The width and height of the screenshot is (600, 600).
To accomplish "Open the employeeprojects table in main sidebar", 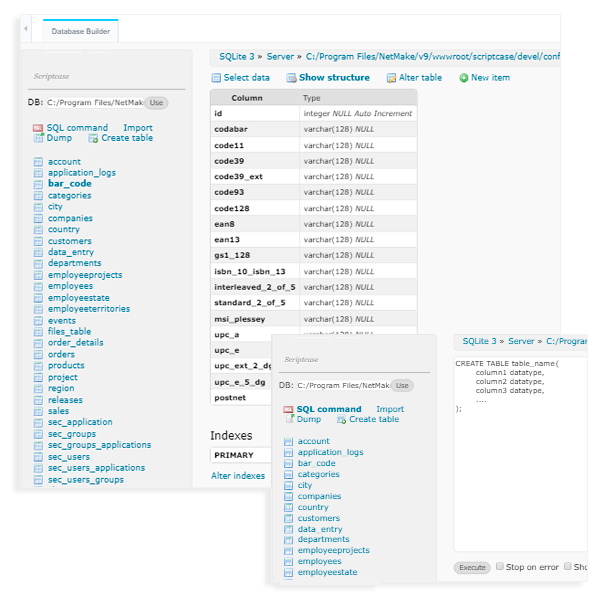I will [x=85, y=275].
